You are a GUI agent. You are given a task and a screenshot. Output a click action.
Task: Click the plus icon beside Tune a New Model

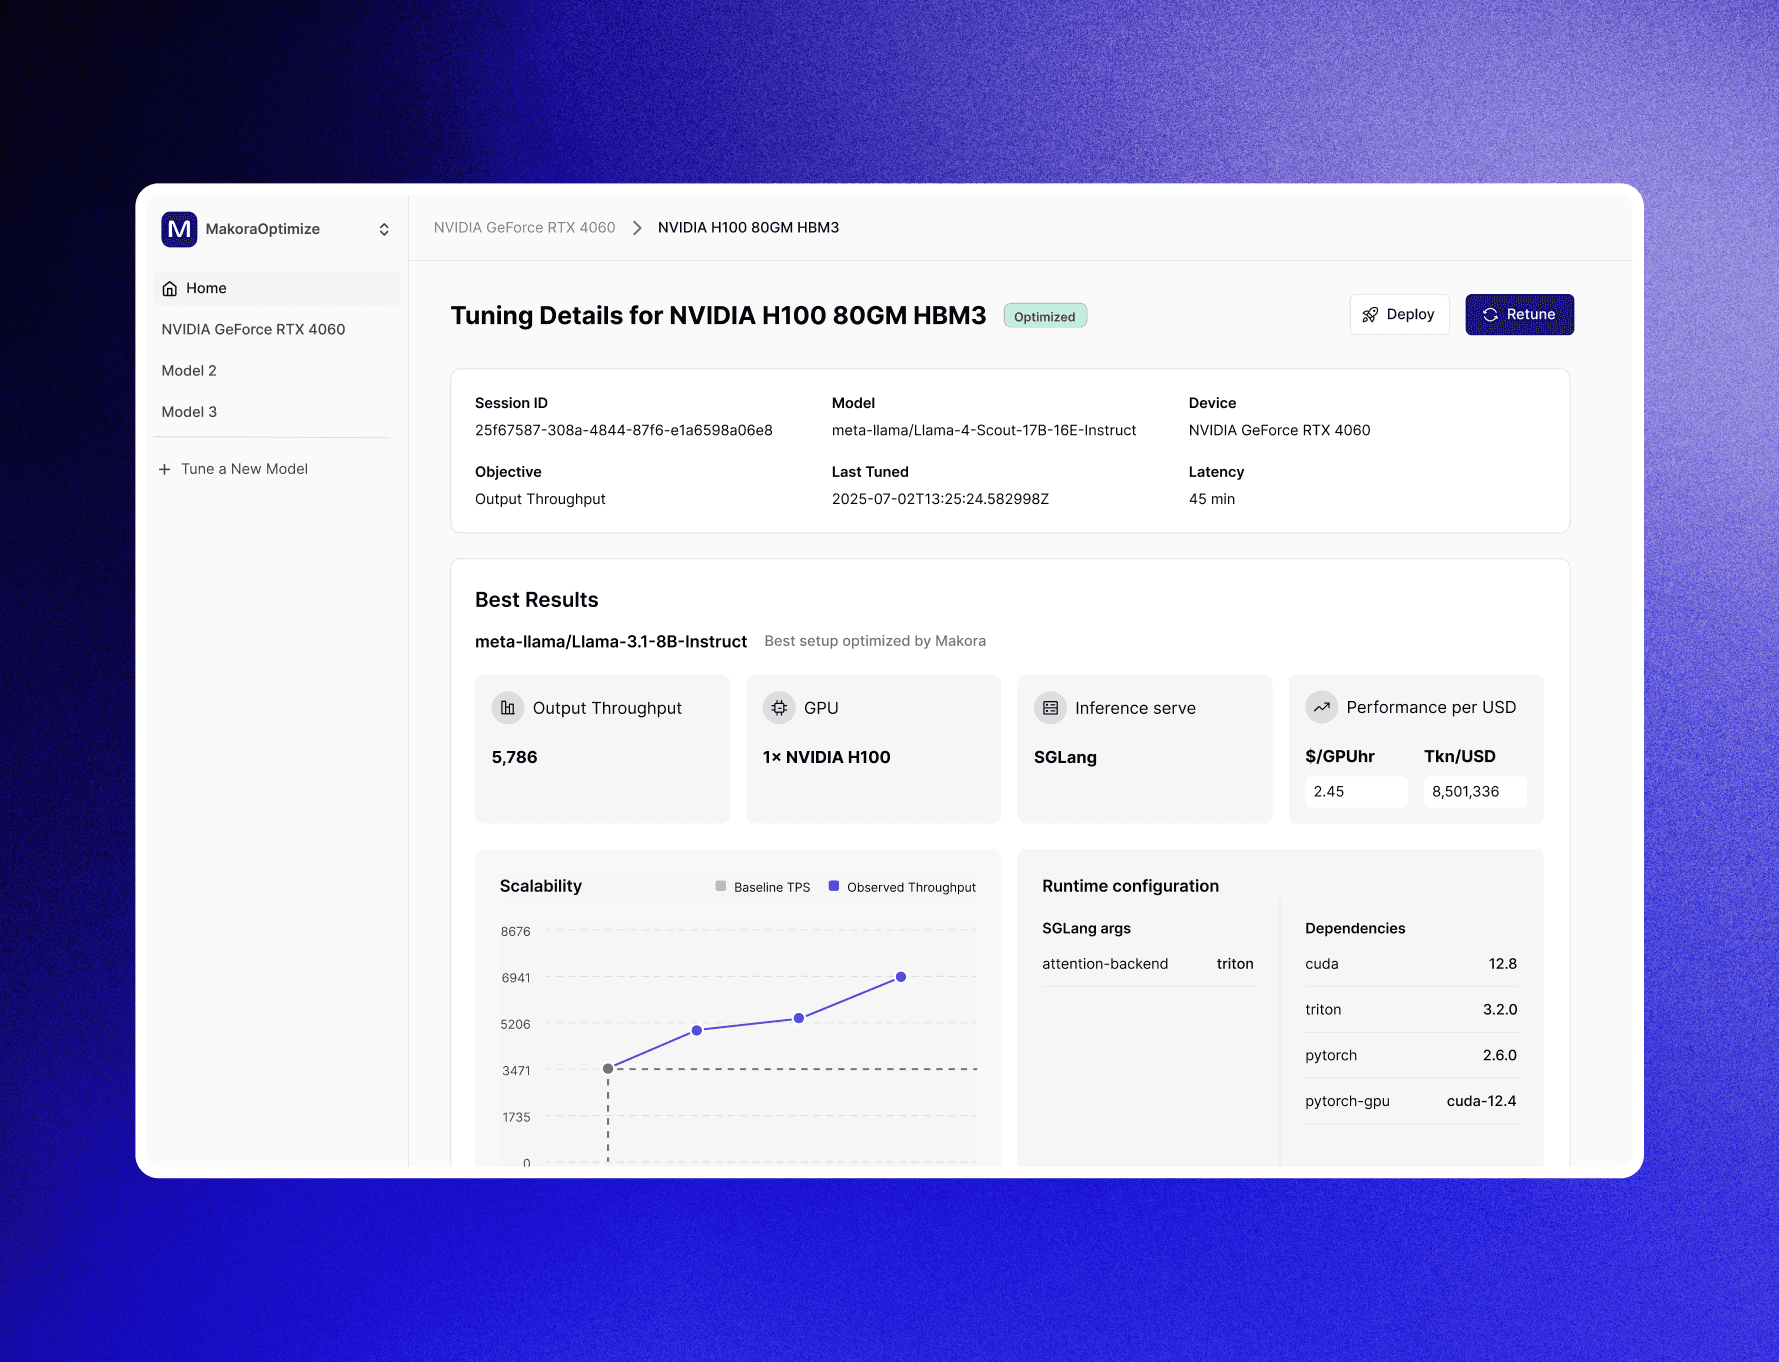point(165,469)
